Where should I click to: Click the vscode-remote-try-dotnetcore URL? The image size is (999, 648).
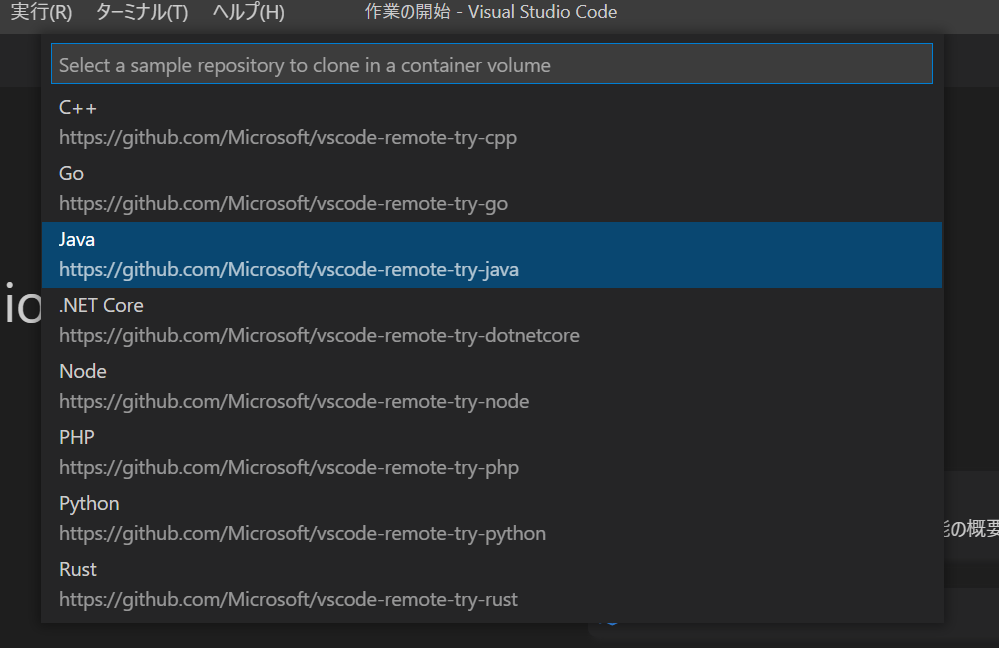[319, 336]
